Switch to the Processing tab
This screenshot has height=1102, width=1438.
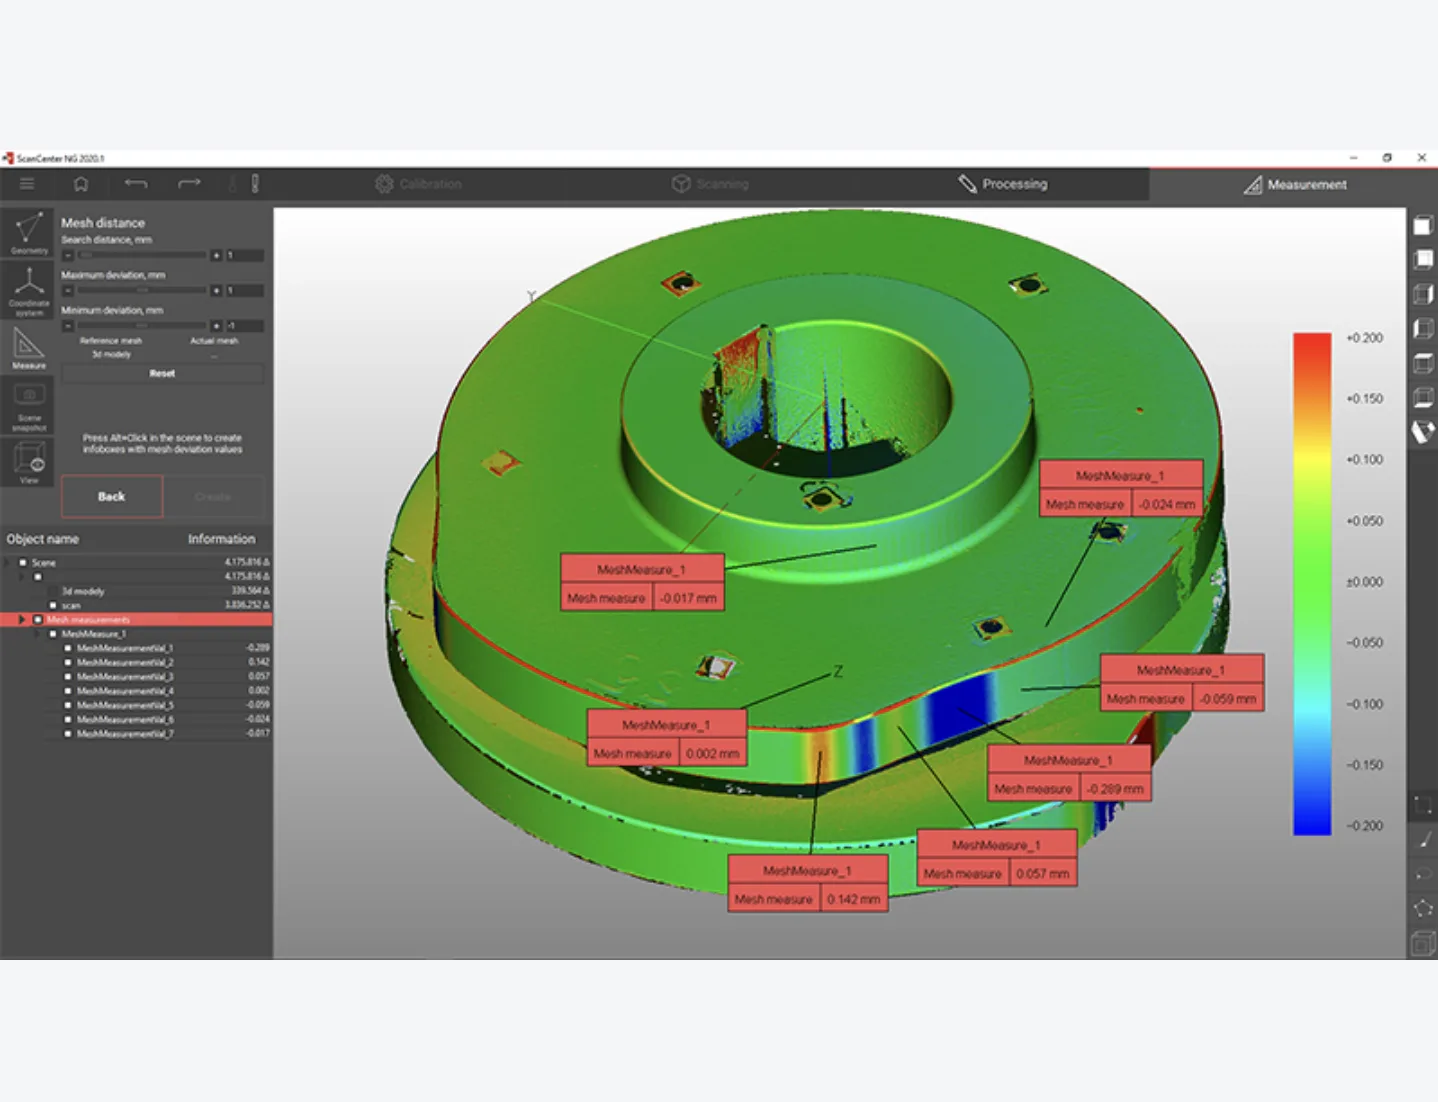[1003, 184]
